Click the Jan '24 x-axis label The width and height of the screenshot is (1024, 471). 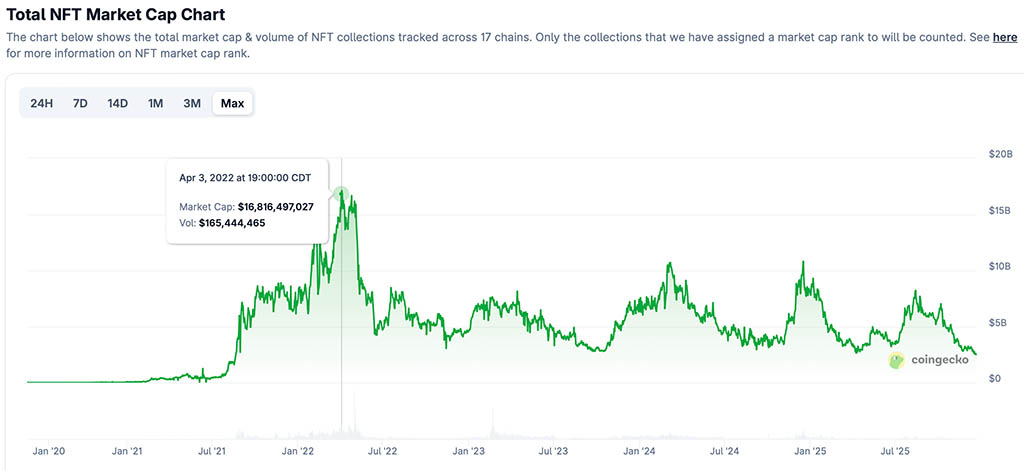pyautogui.click(x=639, y=452)
